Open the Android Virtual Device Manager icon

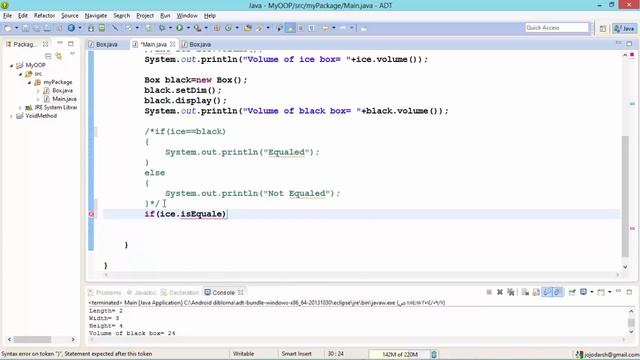point(102,28)
